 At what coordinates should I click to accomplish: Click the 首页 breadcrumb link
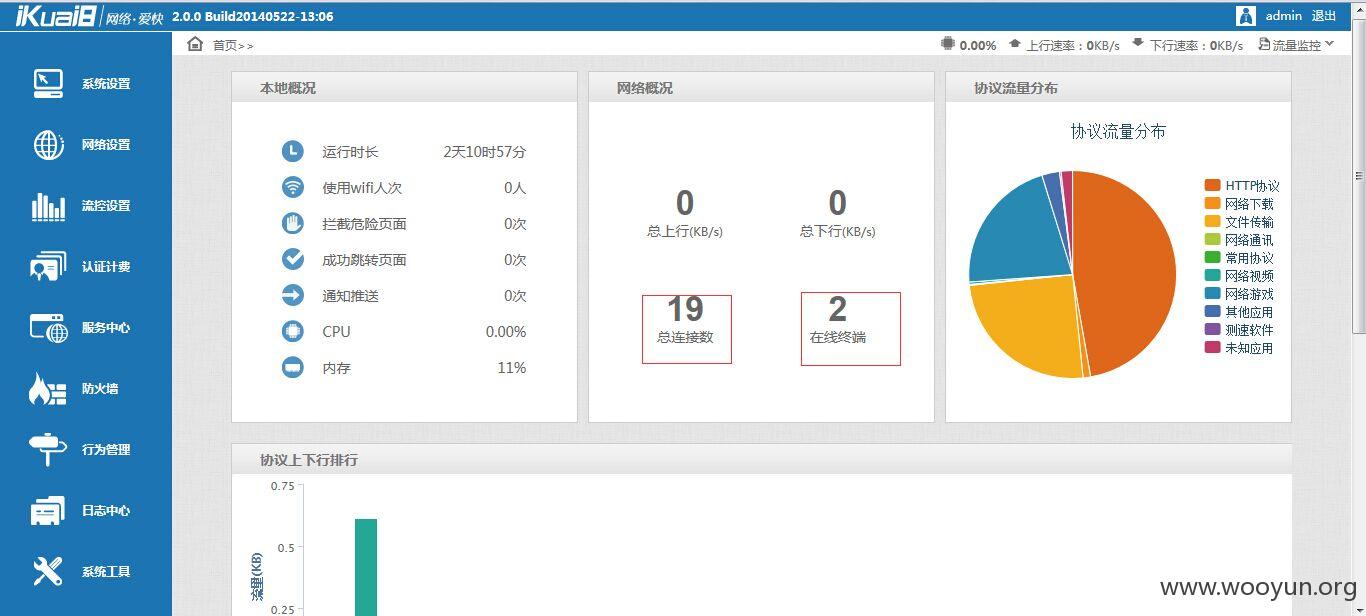tap(224, 45)
